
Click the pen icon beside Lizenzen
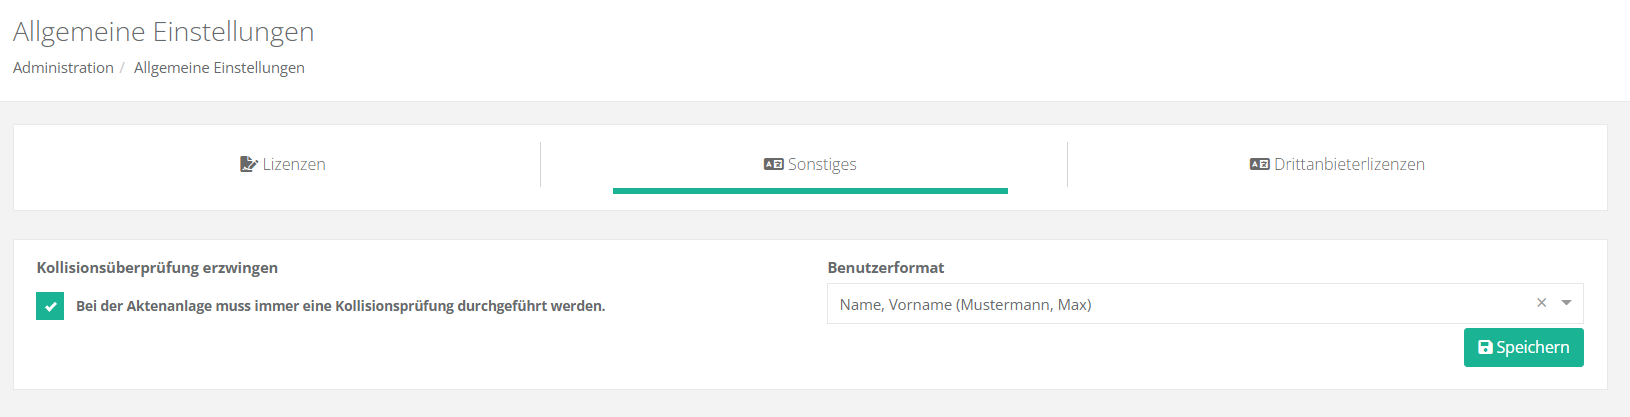(249, 164)
